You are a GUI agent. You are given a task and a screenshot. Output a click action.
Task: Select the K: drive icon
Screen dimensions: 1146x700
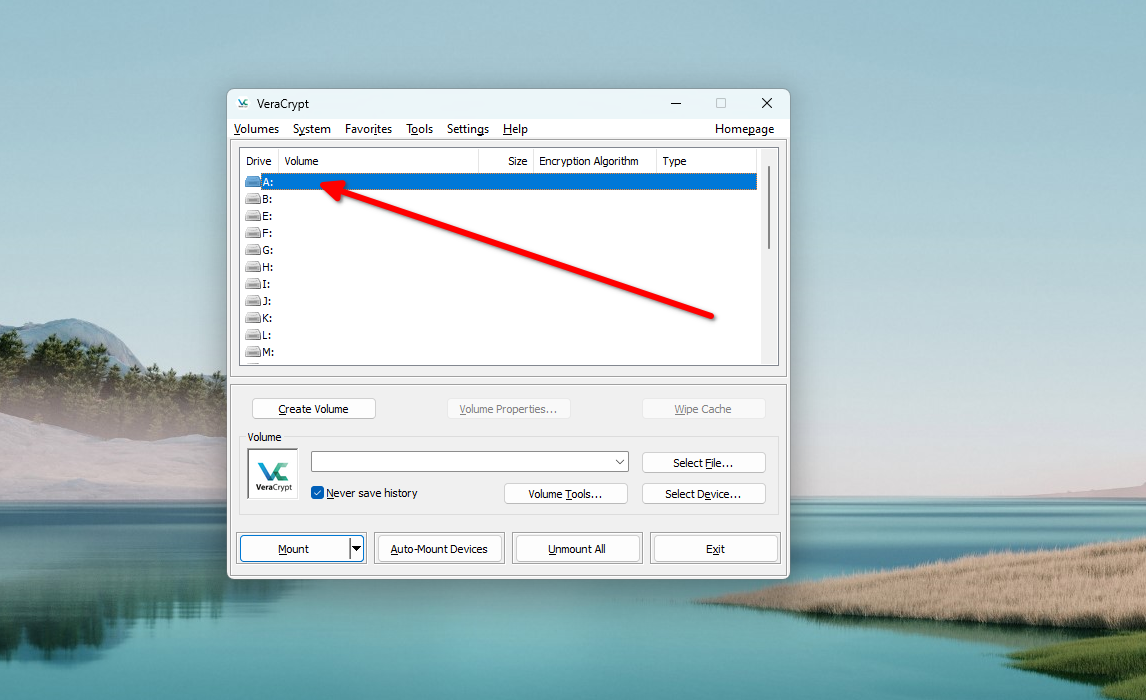(253, 318)
